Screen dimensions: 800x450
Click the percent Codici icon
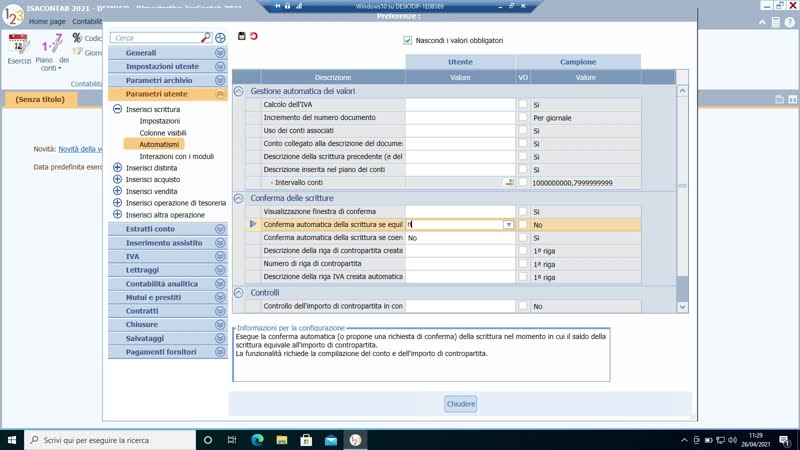pos(78,38)
